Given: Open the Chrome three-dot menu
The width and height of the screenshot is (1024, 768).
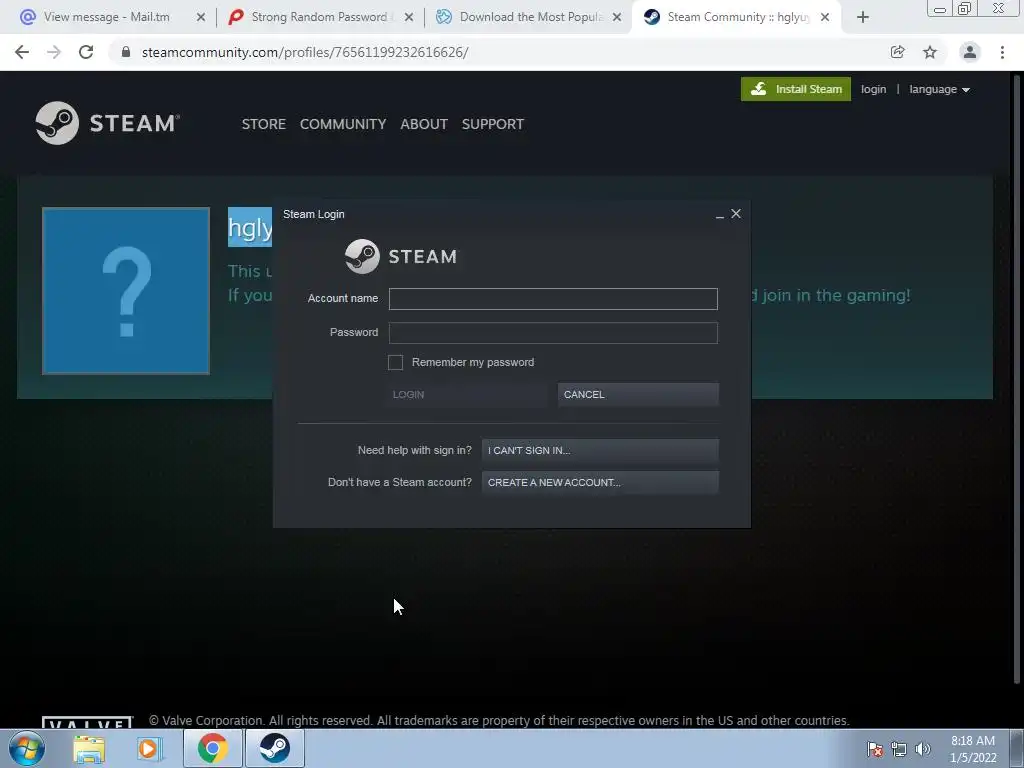Looking at the screenshot, I should (1002, 52).
